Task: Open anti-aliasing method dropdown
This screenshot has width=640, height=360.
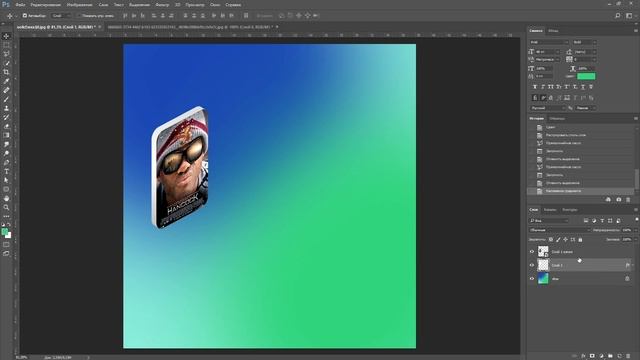Action: click(x=585, y=108)
